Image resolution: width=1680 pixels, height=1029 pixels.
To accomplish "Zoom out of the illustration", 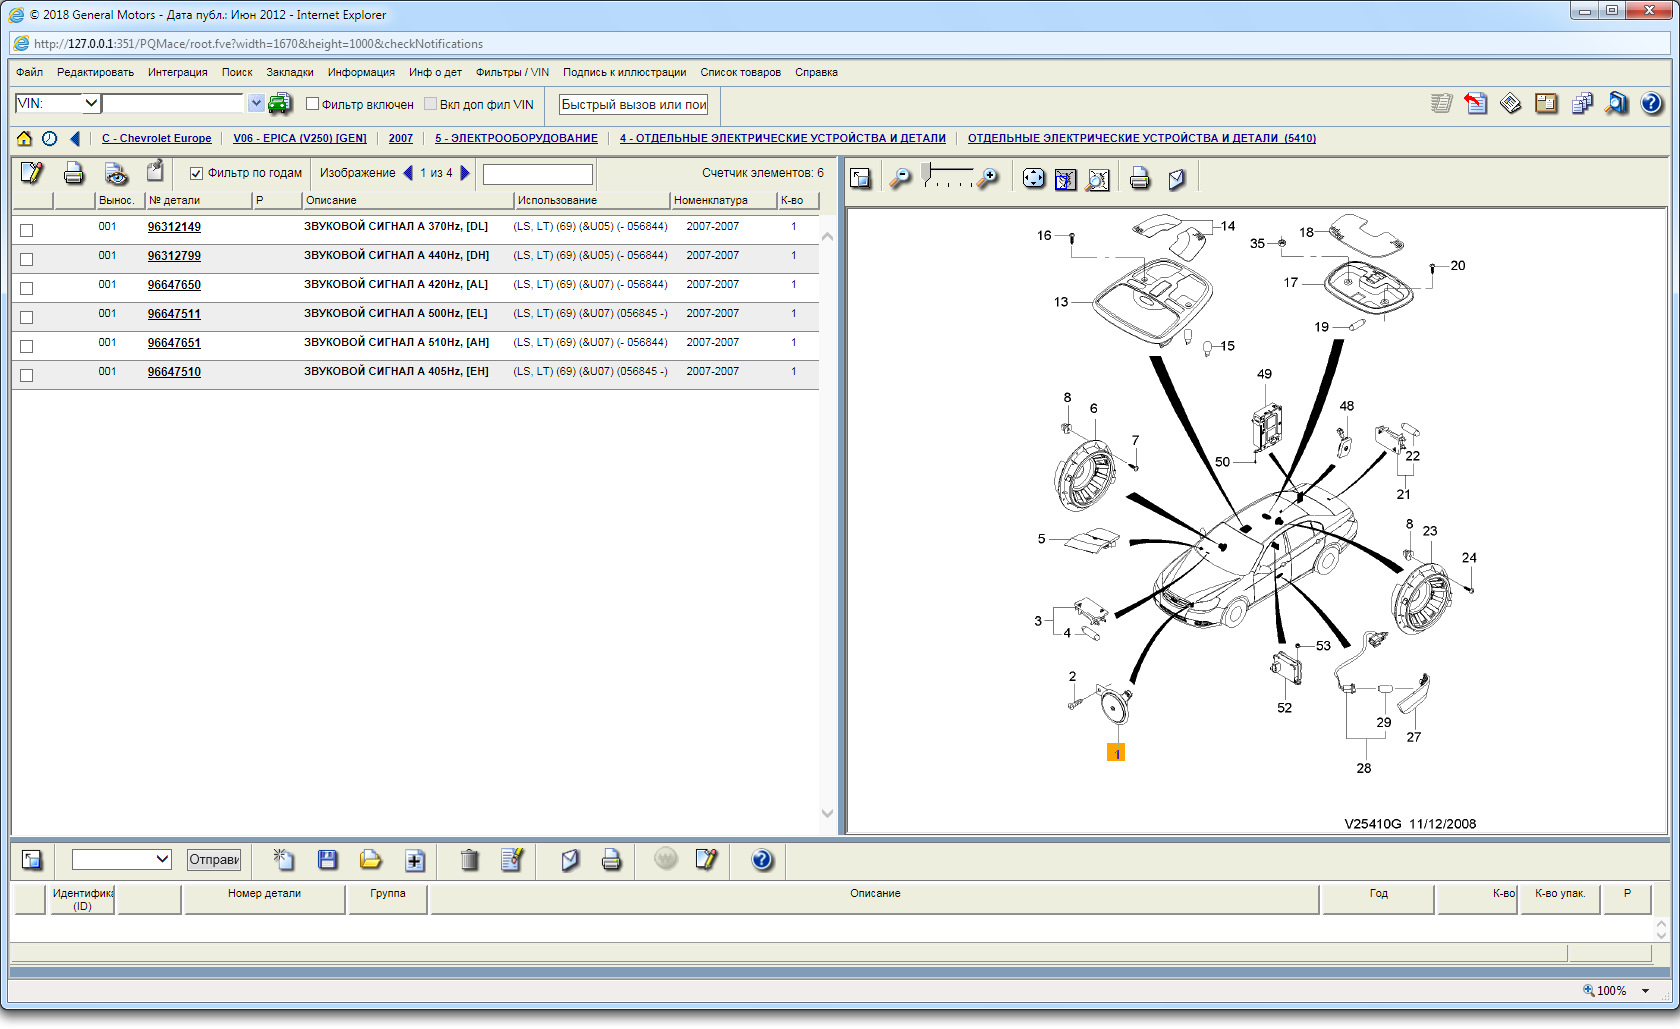I will (900, 178).
